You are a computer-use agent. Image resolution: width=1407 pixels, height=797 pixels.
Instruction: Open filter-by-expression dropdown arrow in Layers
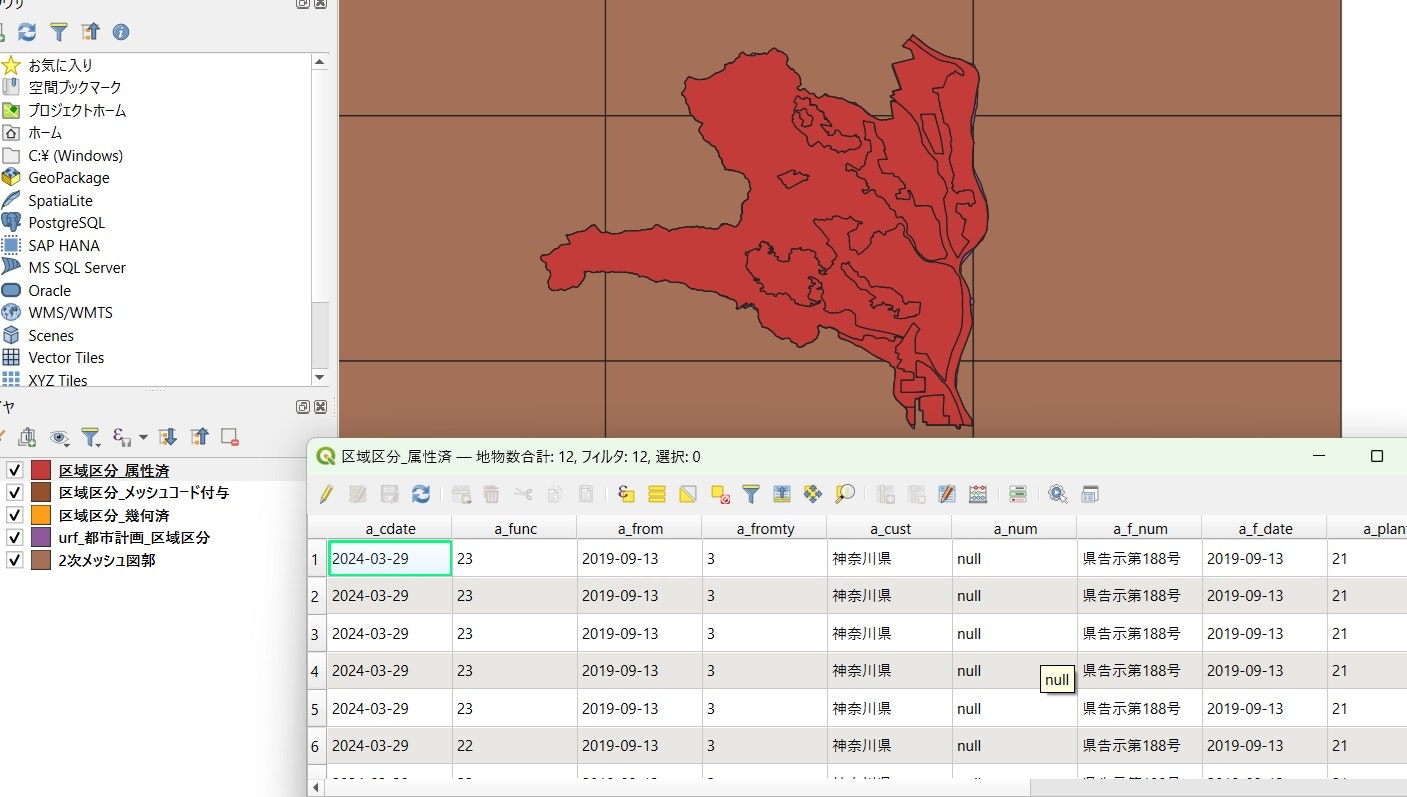coord(143,437)
